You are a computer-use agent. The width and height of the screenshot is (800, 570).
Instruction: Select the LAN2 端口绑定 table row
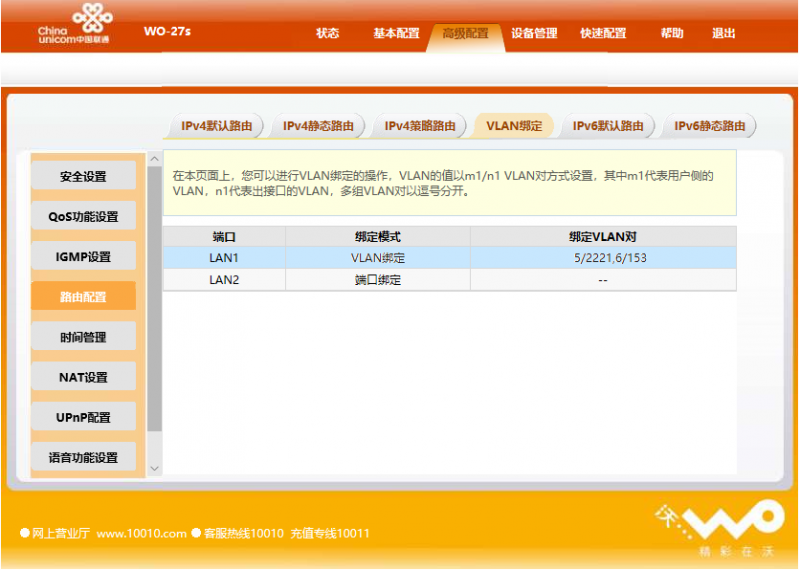[x=450, y=280]
